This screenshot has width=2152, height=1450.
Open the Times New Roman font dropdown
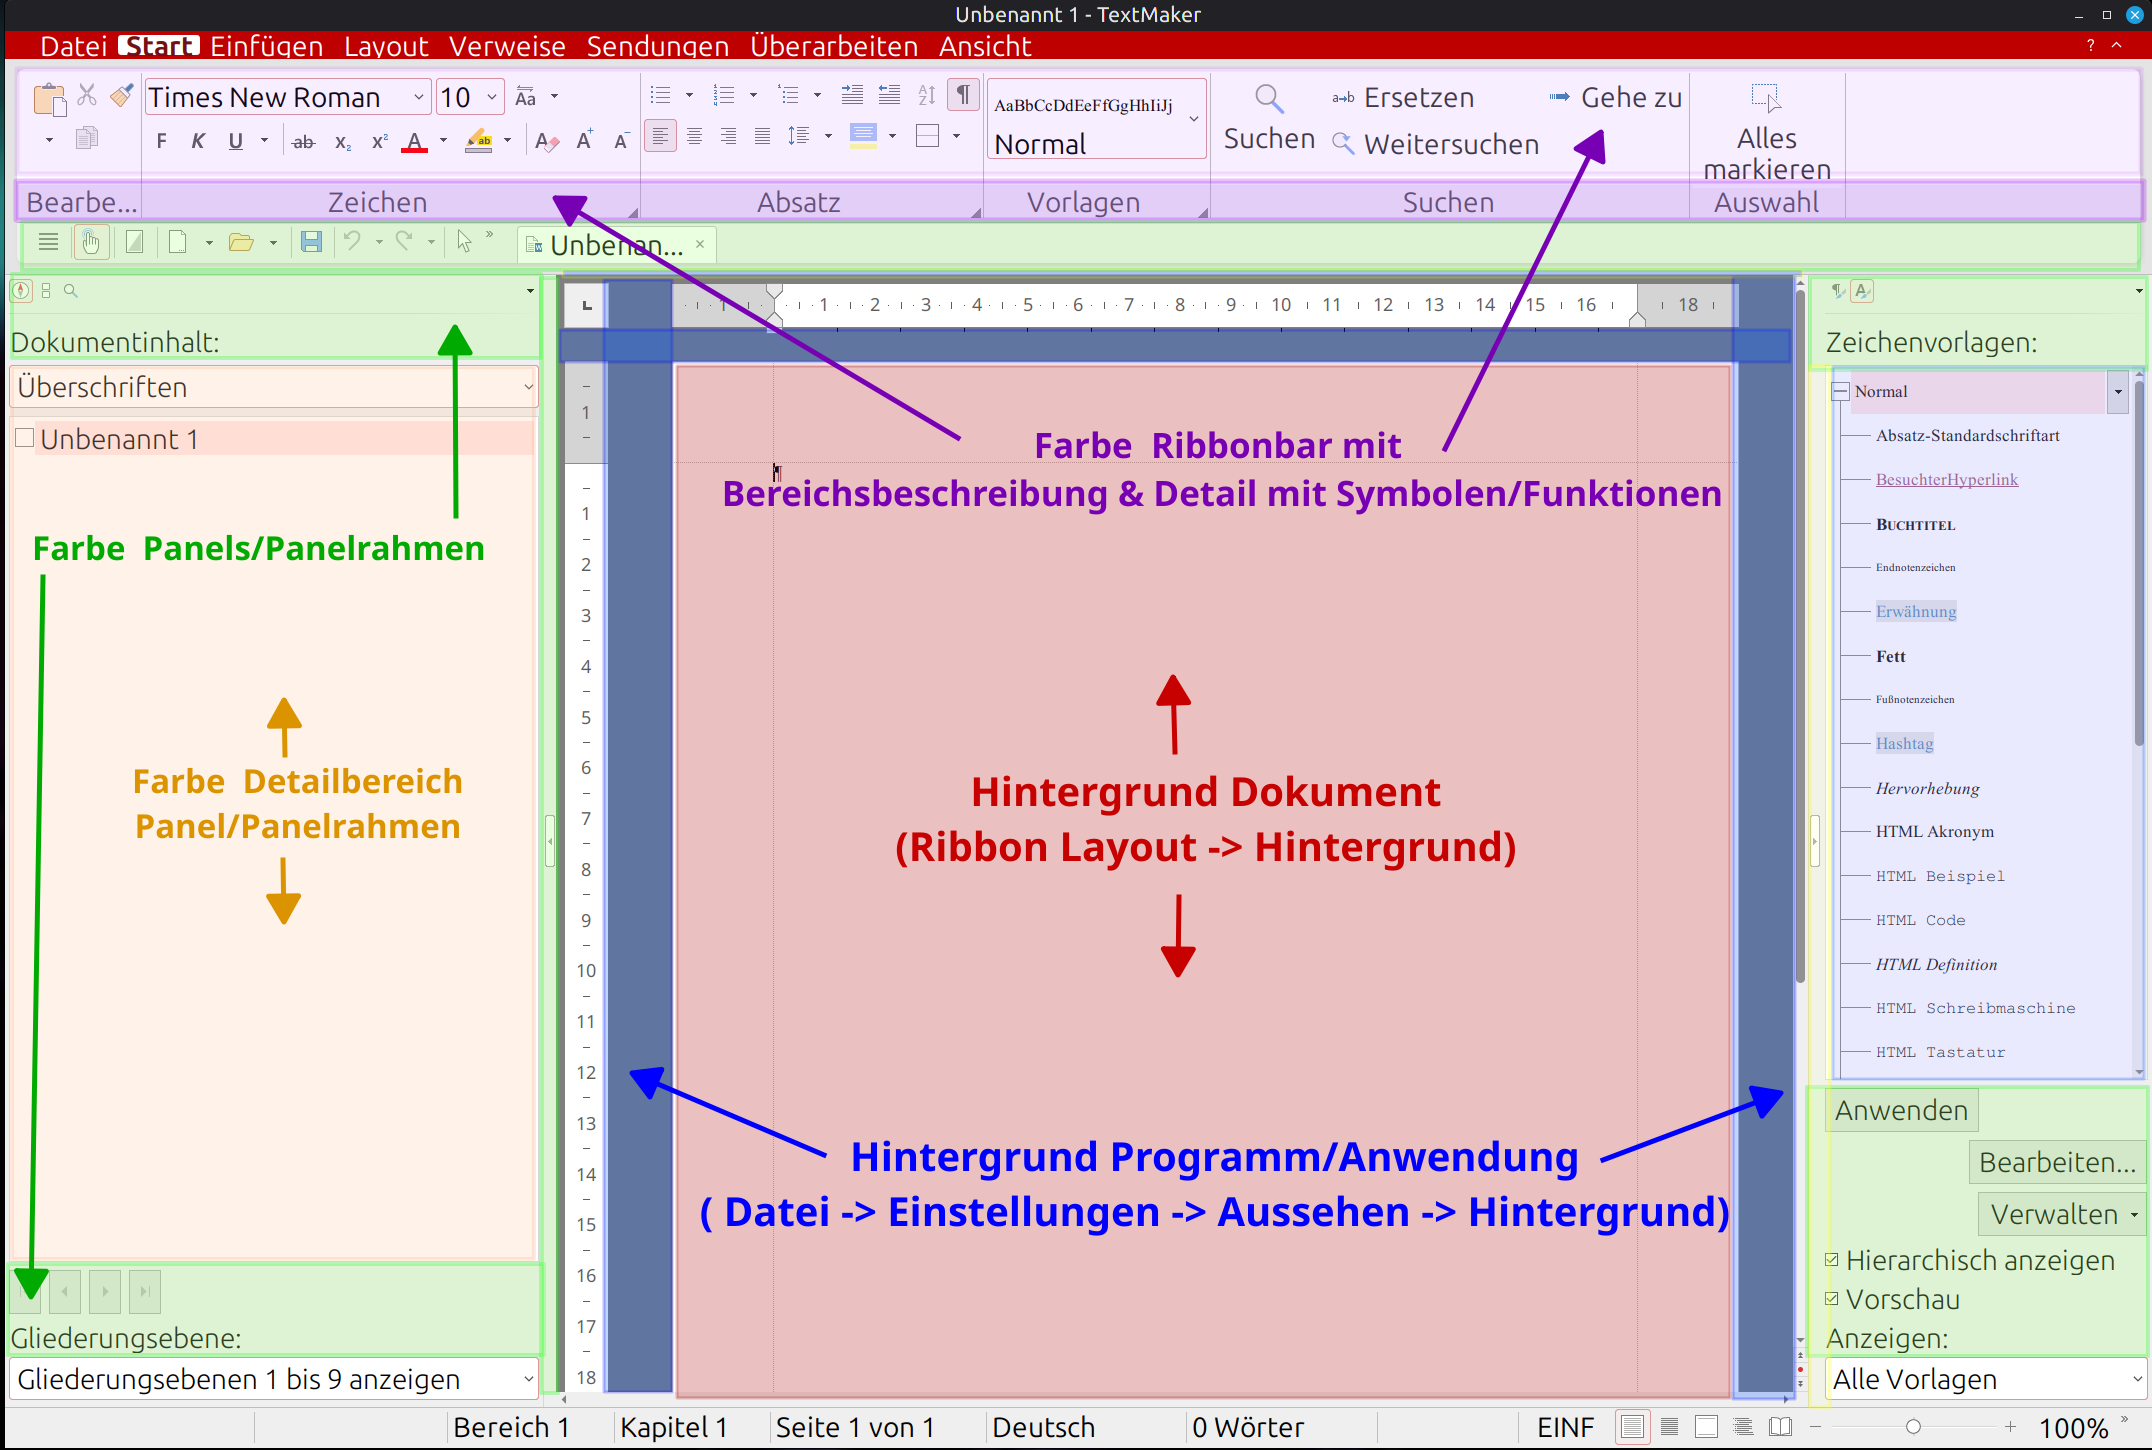pyautogui.click(x=418, y=97)
